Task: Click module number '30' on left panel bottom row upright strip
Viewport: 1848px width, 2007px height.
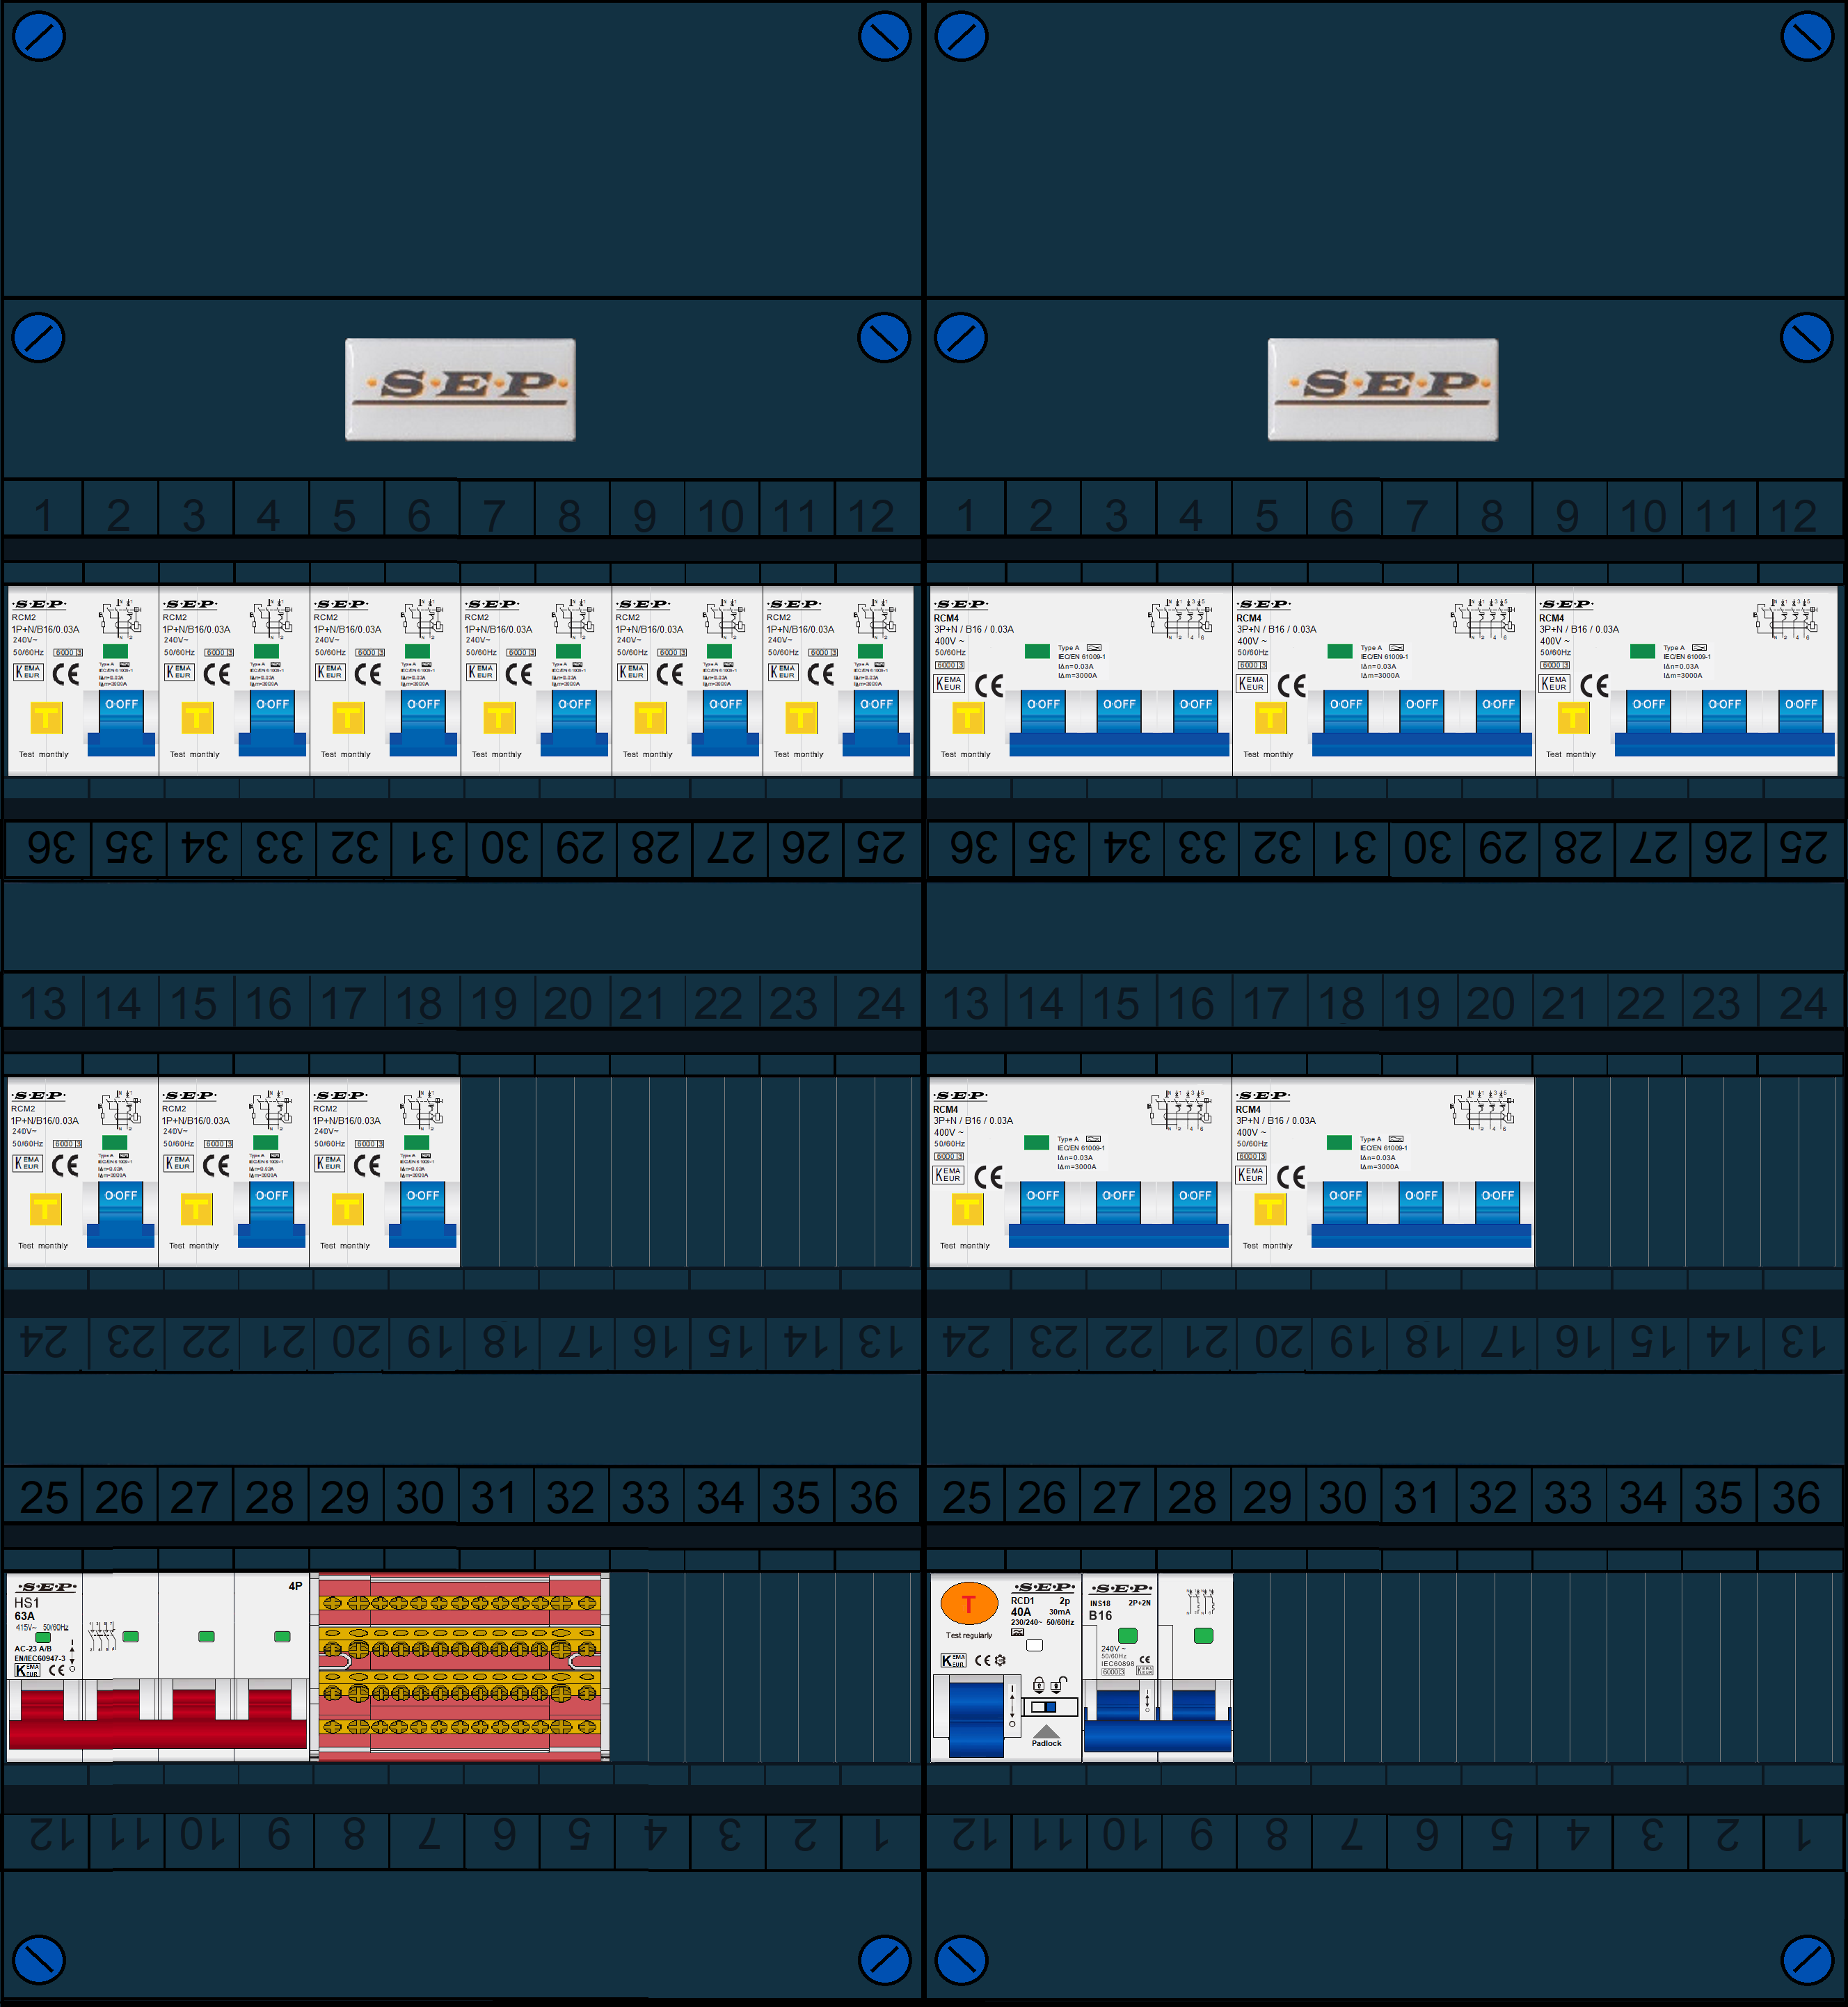Action: coord(420,1497)
